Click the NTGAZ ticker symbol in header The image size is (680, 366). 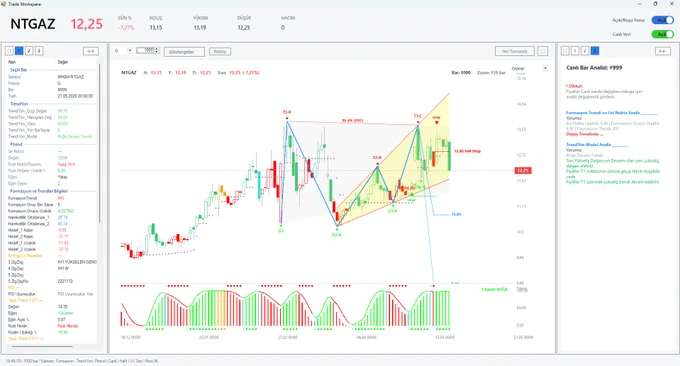coord(33,24)
